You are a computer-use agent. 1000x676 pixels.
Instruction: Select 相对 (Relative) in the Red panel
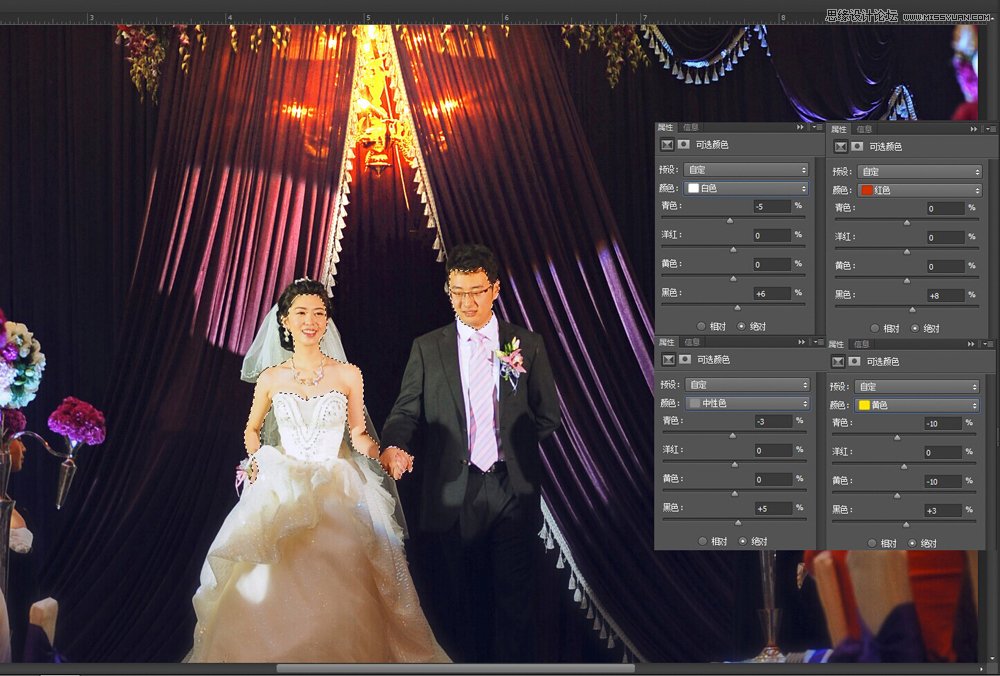pos(875,328)
